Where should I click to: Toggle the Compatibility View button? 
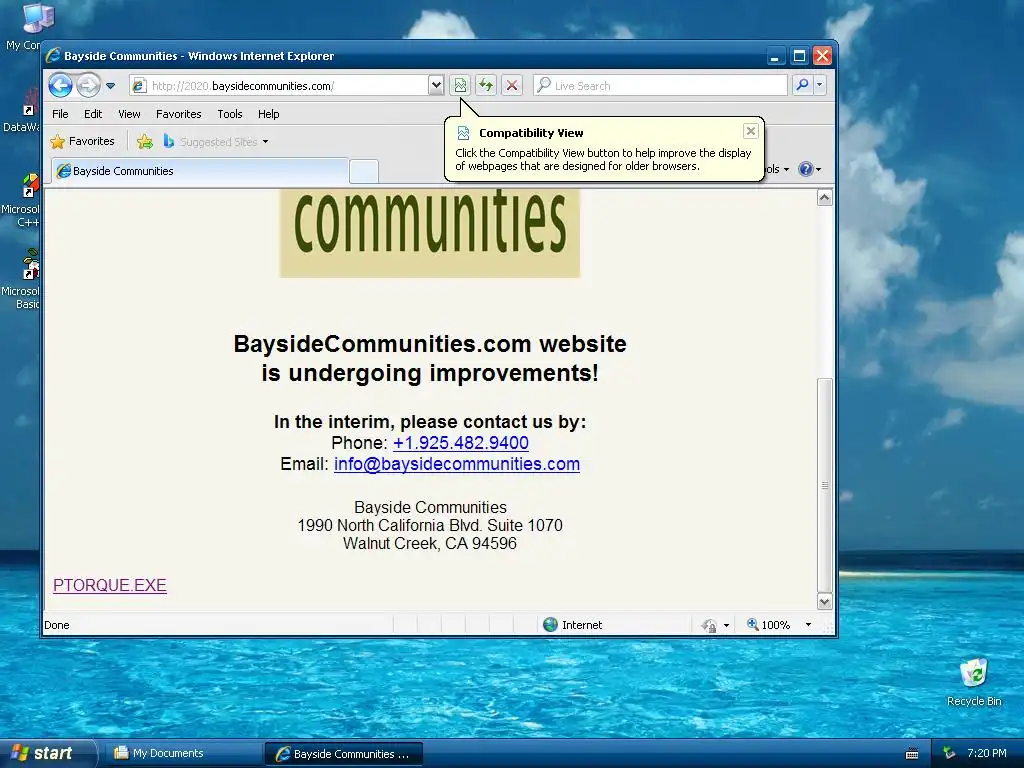[x=460, y=86]
